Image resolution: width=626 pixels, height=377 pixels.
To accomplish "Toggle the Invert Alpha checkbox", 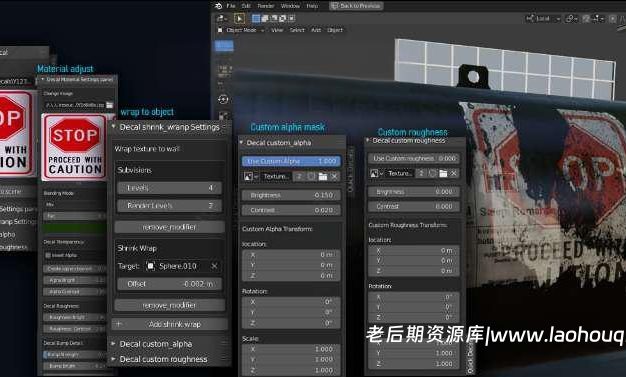I will click(x=48, y=255).
